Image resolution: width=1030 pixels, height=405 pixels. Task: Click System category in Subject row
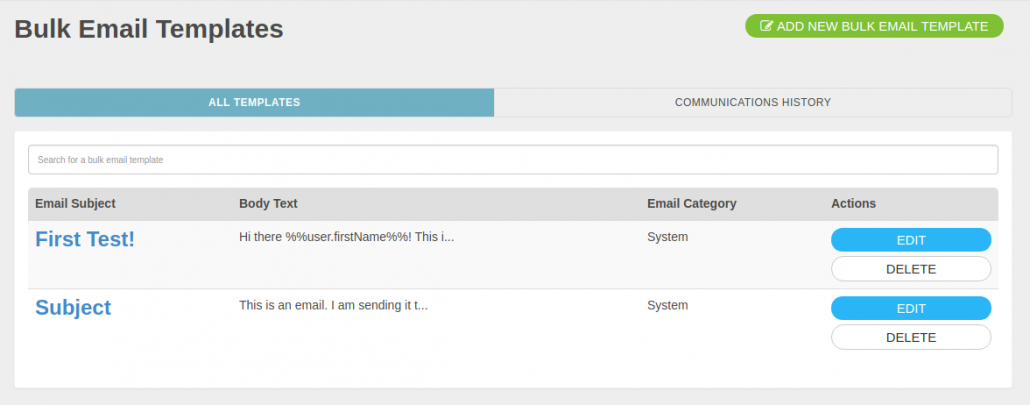tap(667, 305)
